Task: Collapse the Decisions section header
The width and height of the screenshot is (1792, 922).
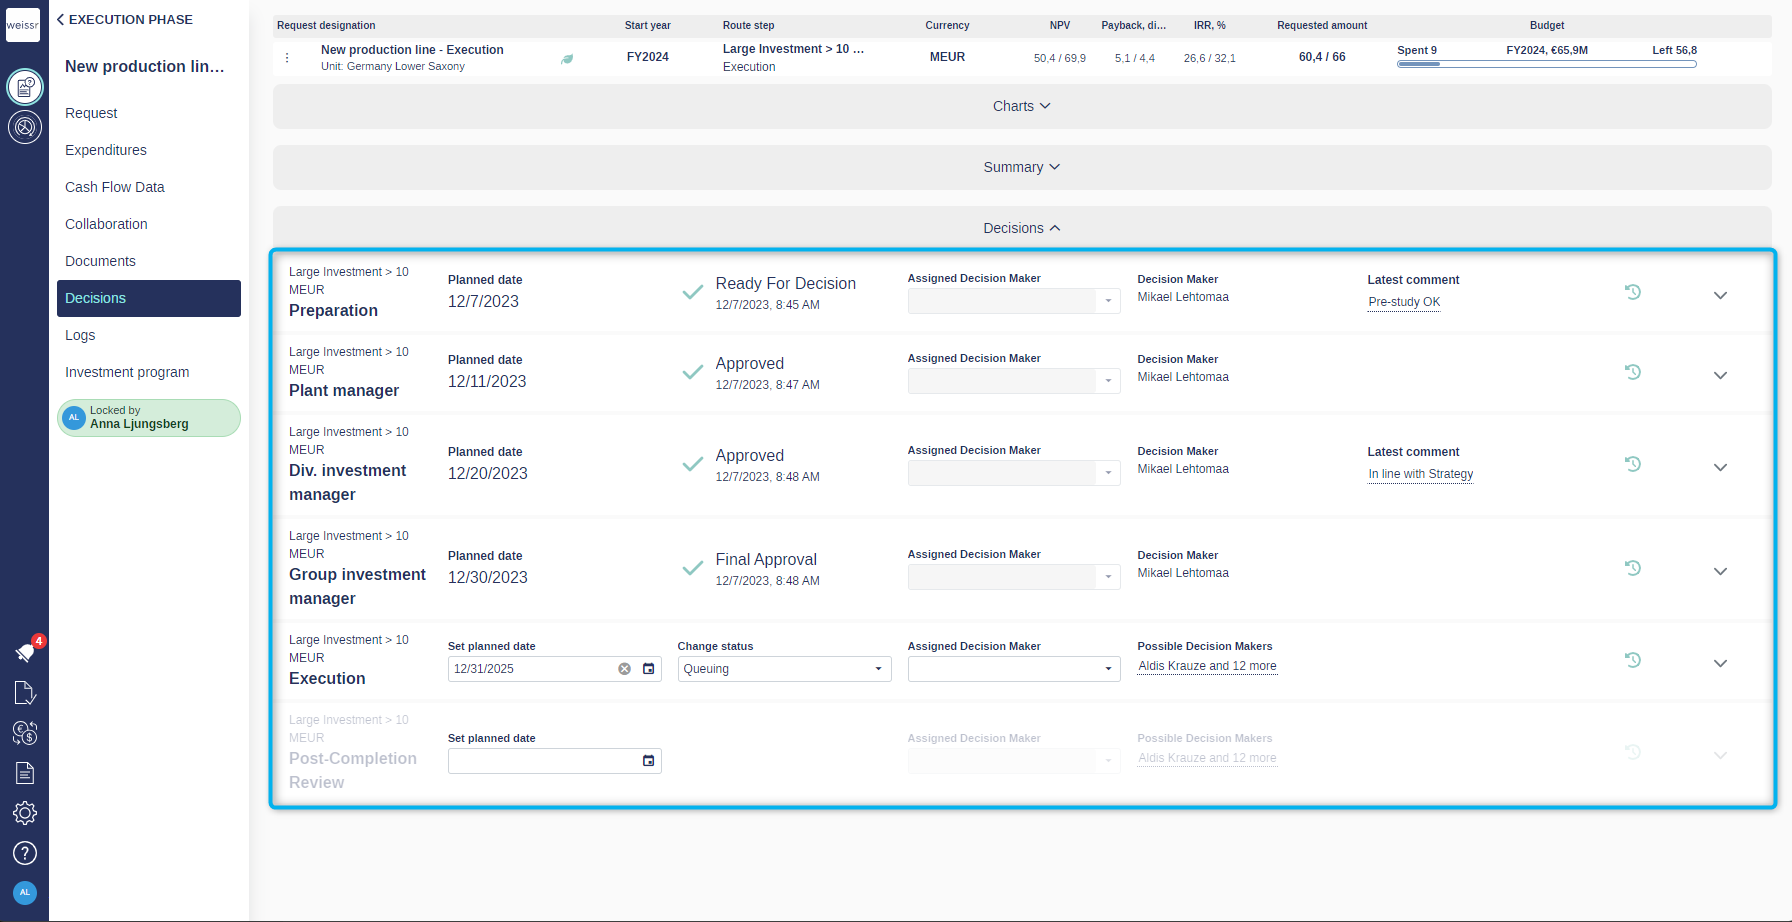Action: [x=1022, y=228]
